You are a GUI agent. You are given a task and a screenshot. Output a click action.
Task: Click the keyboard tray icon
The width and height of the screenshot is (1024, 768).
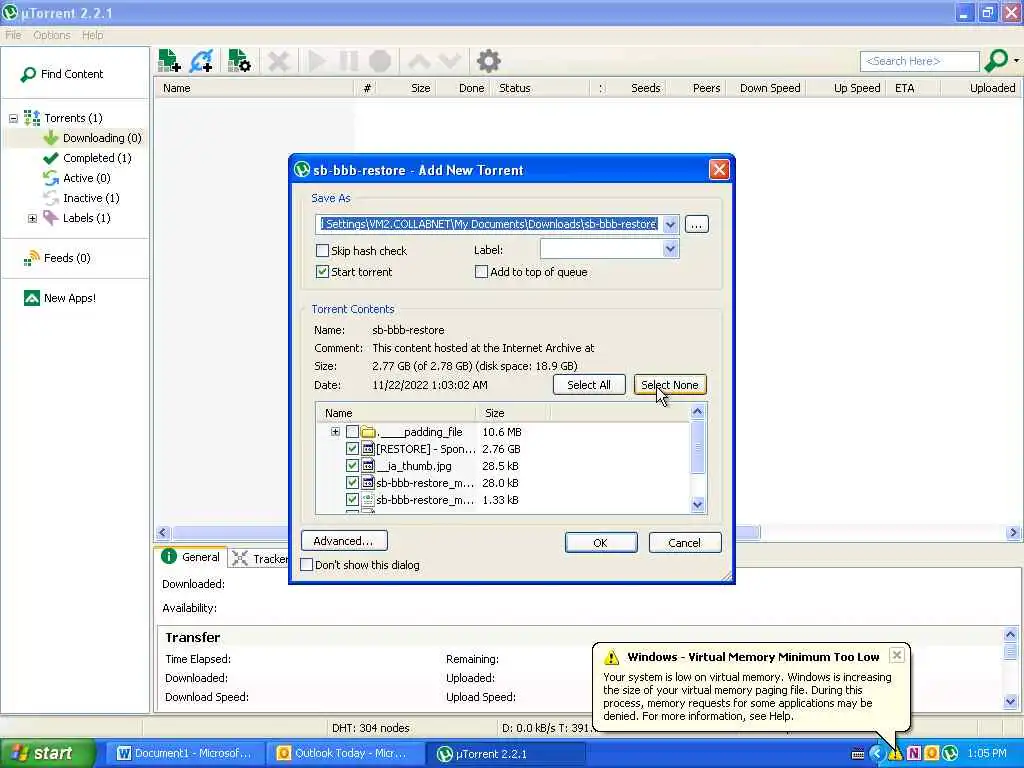[x=858, y=754]
